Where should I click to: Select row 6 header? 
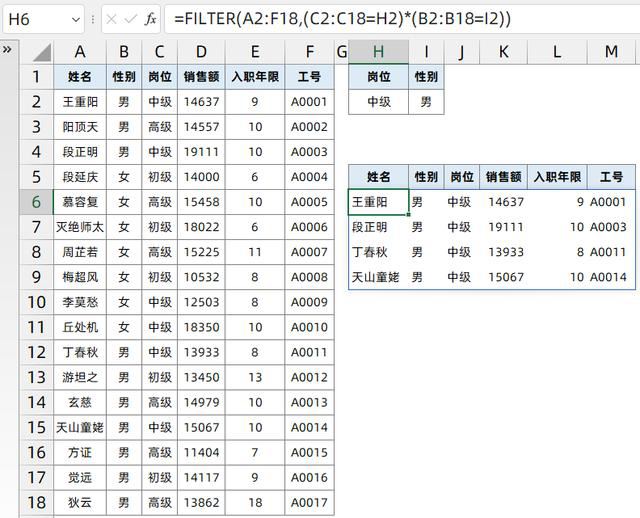[37, 201]
